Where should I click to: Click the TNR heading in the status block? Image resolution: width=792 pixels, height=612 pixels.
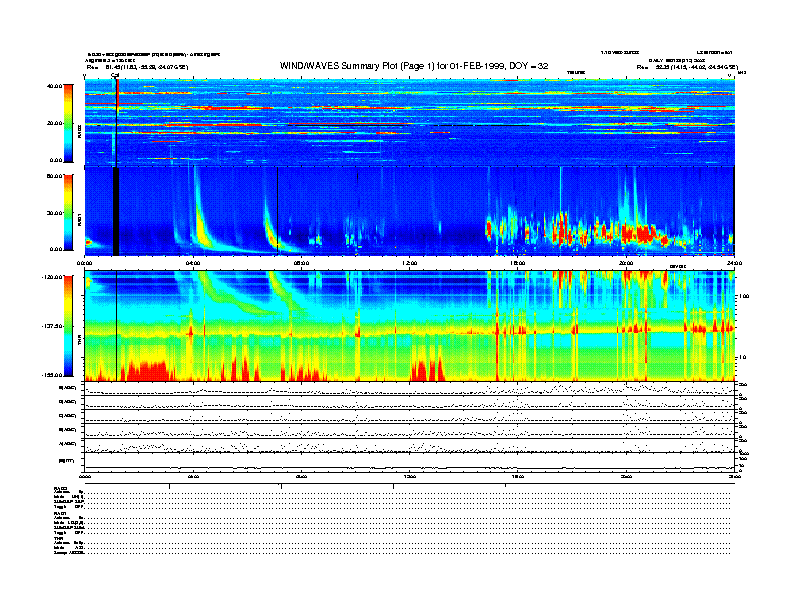tap(58, 539)
